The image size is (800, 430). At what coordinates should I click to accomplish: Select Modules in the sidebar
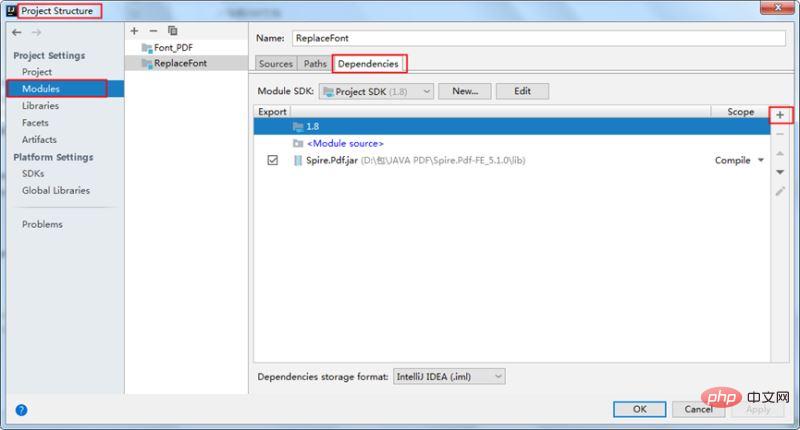click(x=65, y=89)
